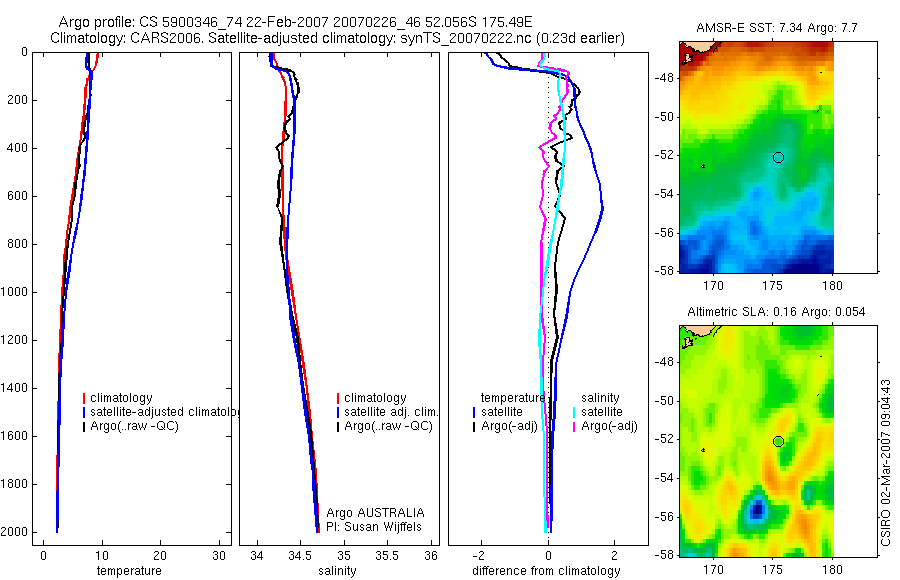Click the magenta salinity Argo(-adj) legend marker
Screen dimensions: 900x580
tap(574, 427)
